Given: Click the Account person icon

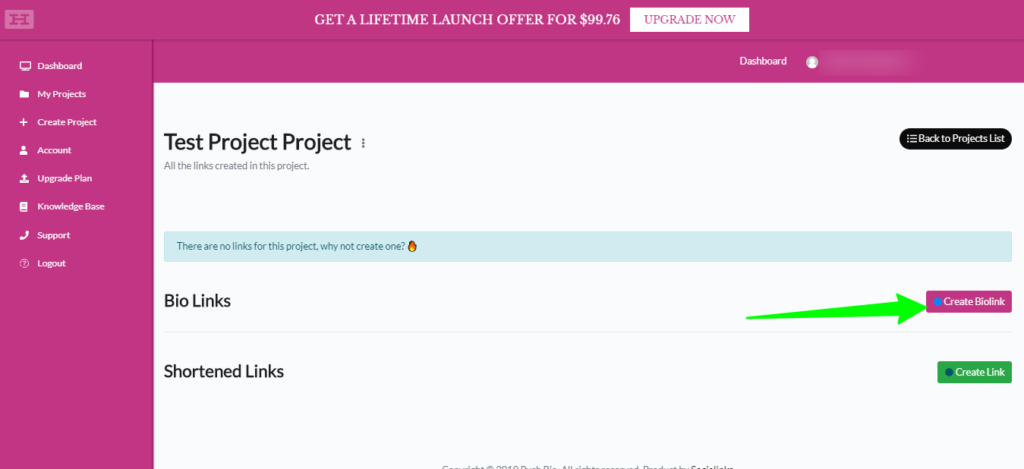Looking at the screenshot, I should click(24, 150).
